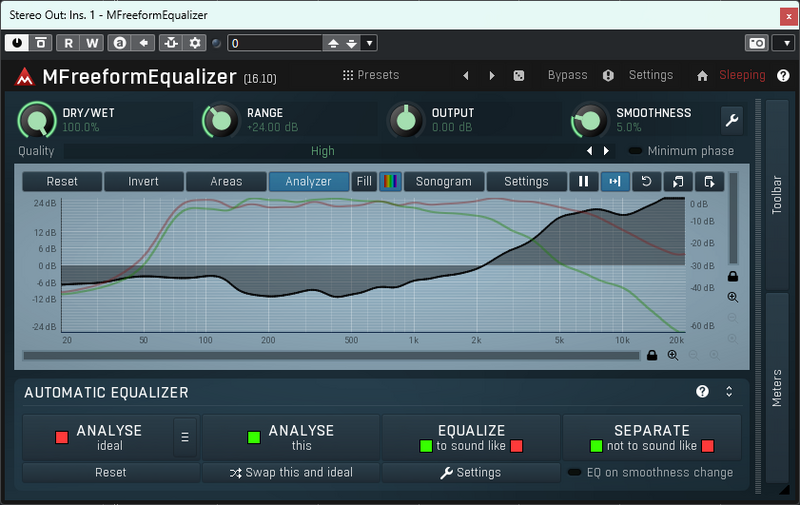Open the host preset dropdown arrow
Screen dimensions: 800x505
369,43
